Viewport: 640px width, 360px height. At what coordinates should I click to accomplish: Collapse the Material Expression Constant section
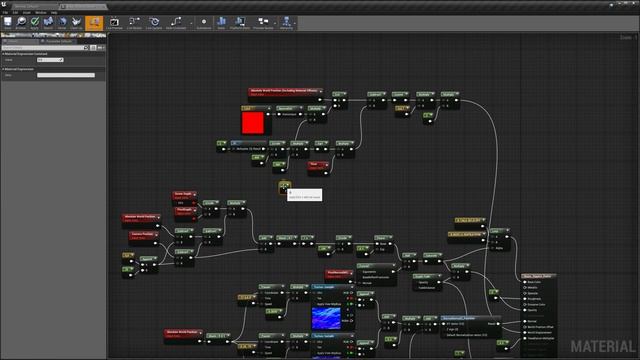(x=3, y=54)
